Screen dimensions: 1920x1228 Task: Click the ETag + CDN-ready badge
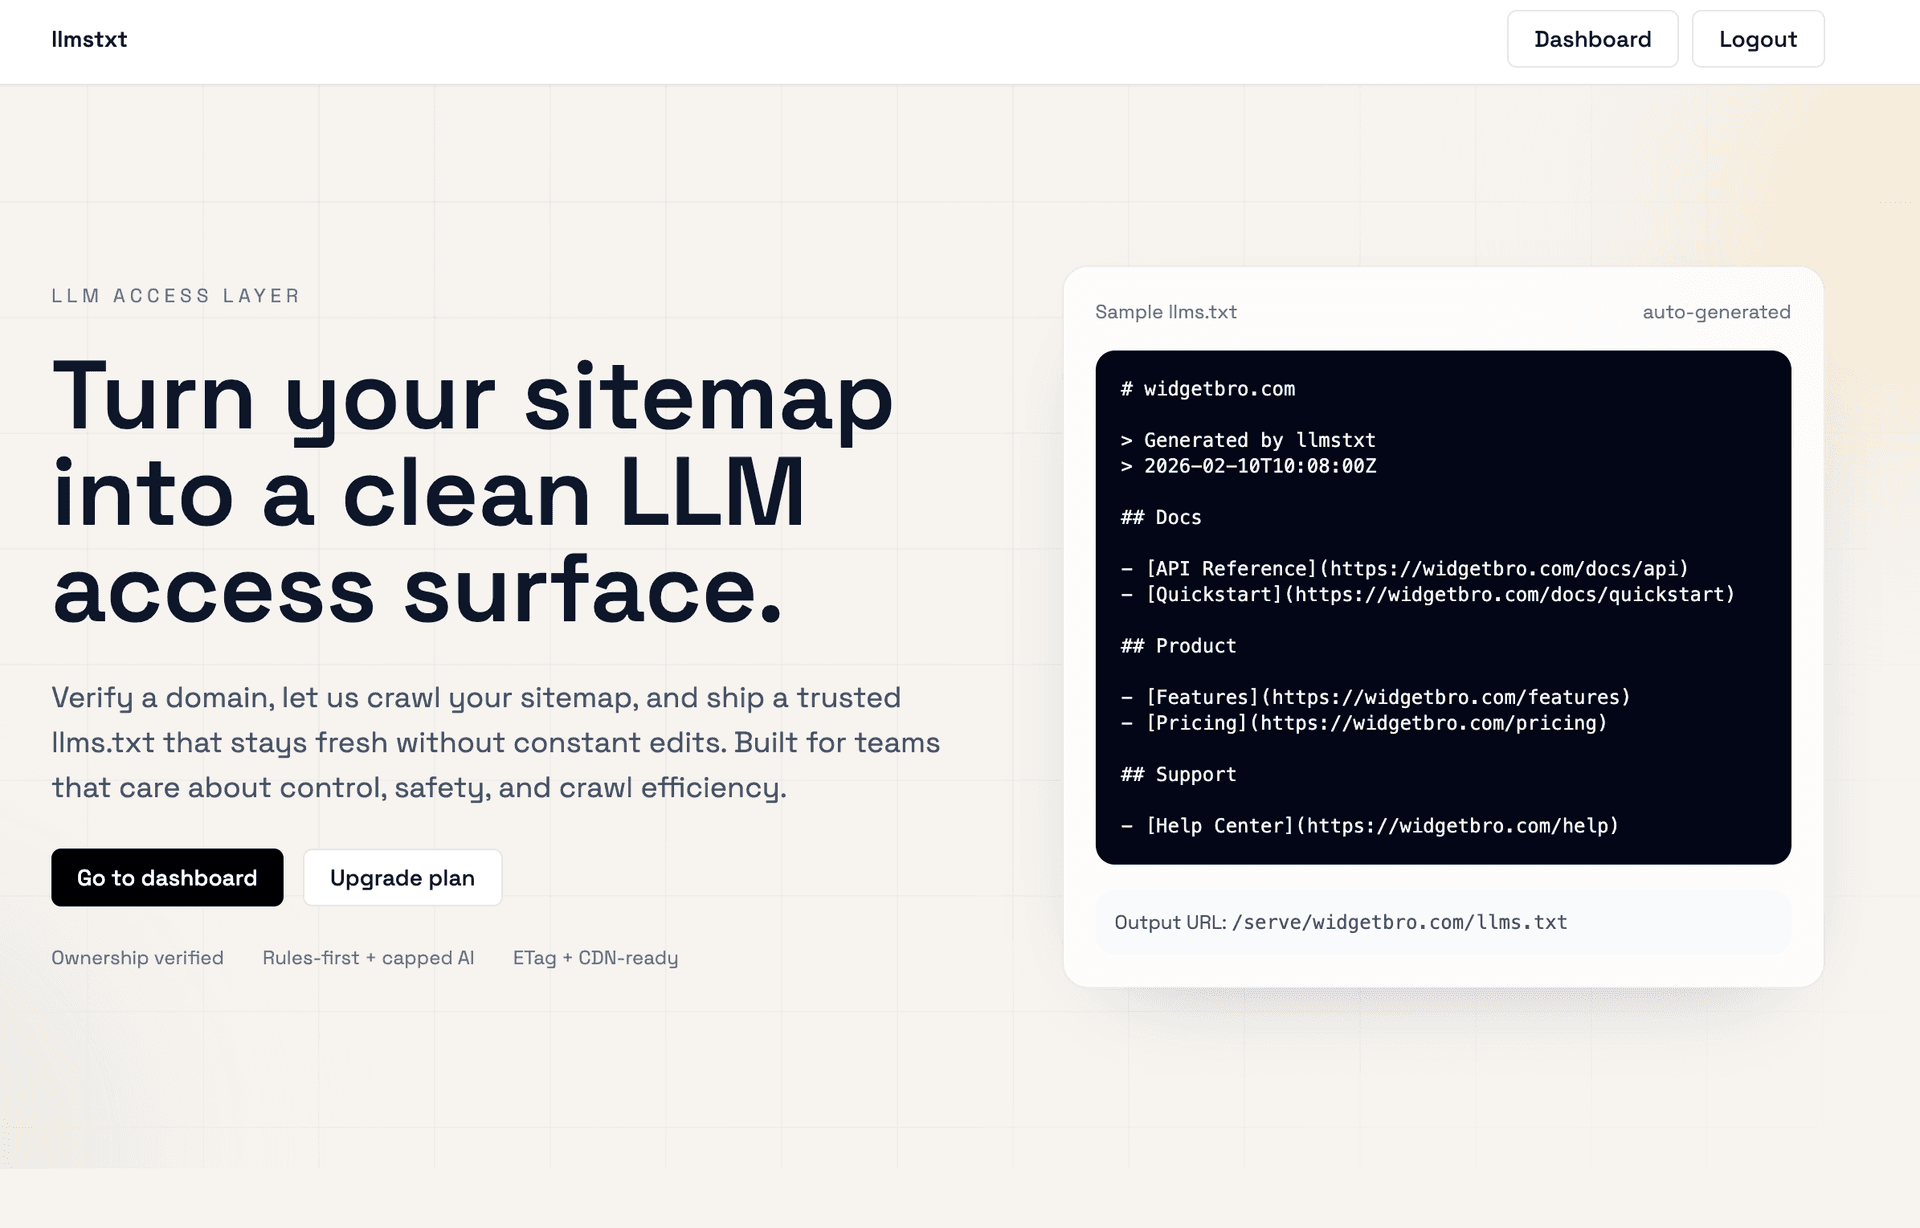coord(595,957)
